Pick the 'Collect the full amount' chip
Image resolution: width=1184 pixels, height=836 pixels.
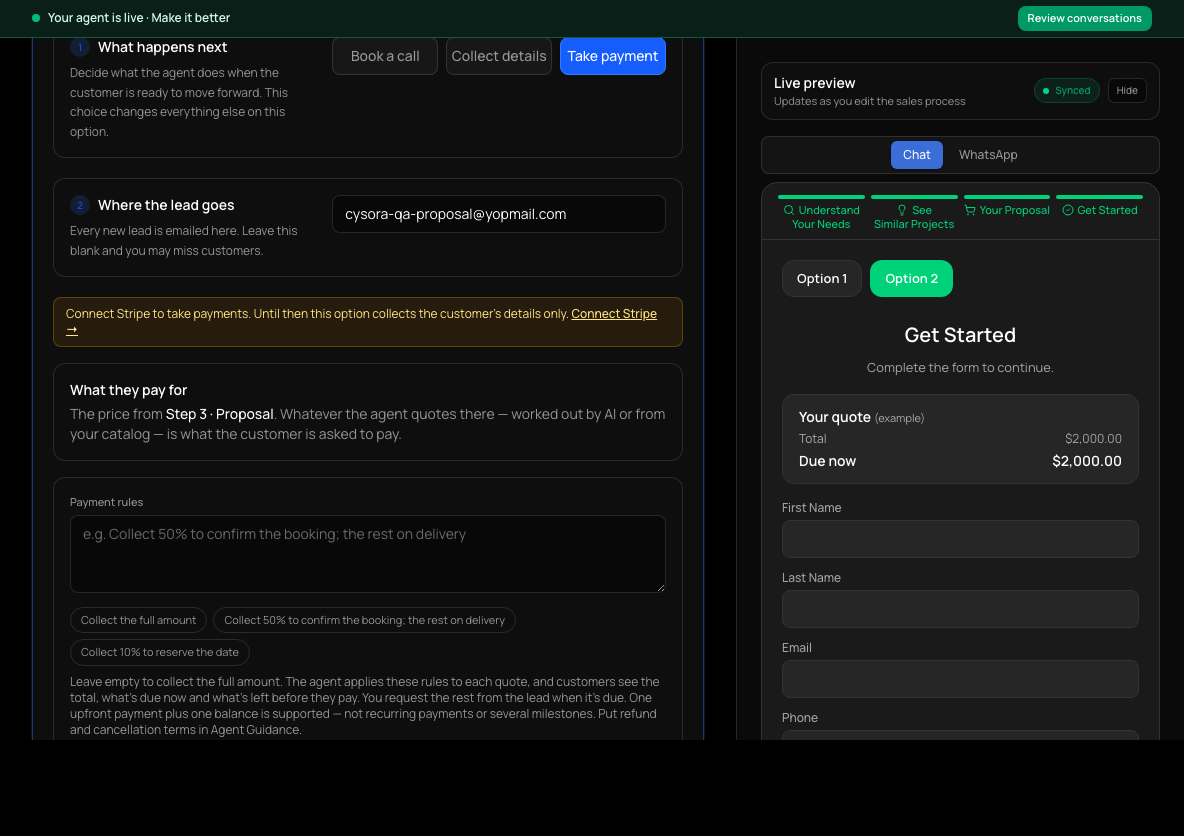(138, 620)
